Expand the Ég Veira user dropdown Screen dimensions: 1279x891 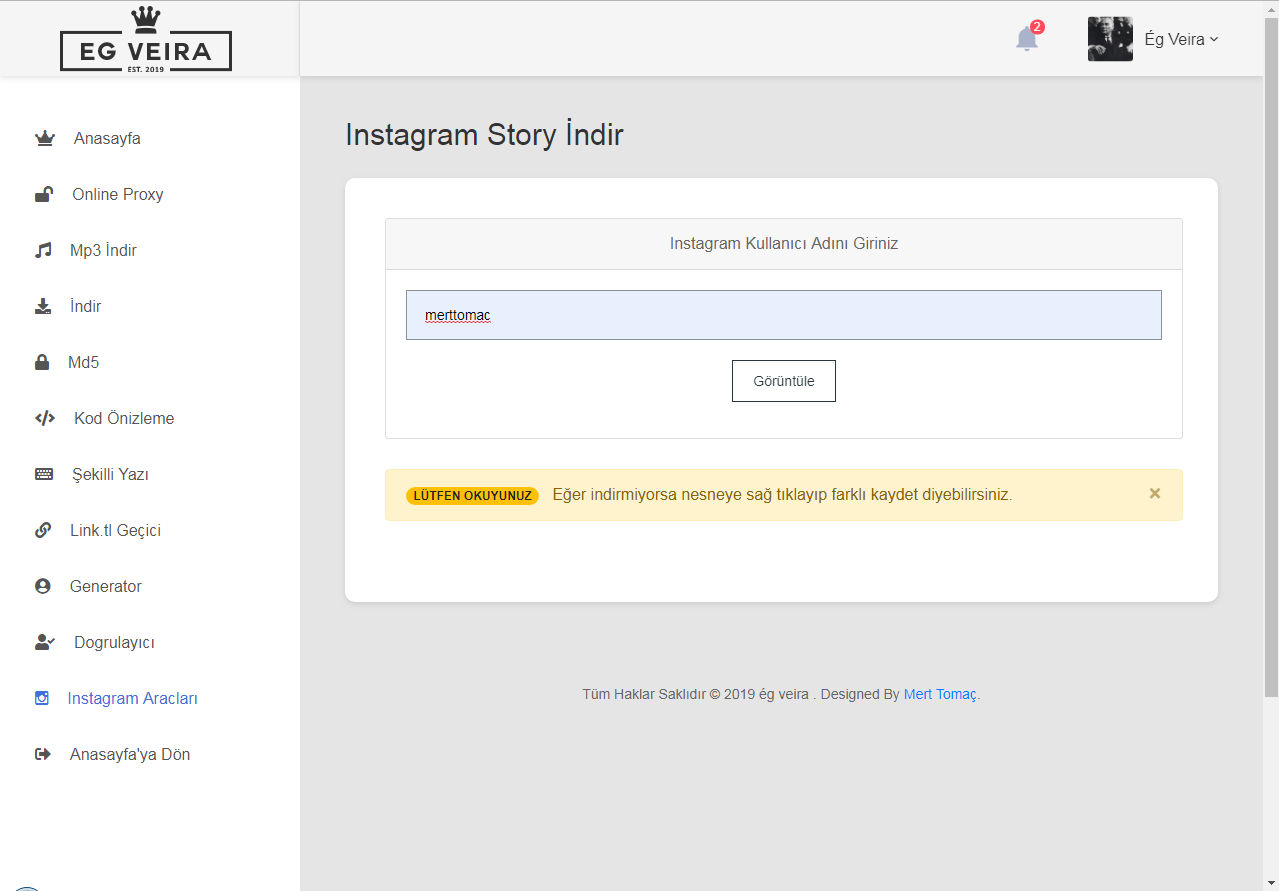[1181, 39]
